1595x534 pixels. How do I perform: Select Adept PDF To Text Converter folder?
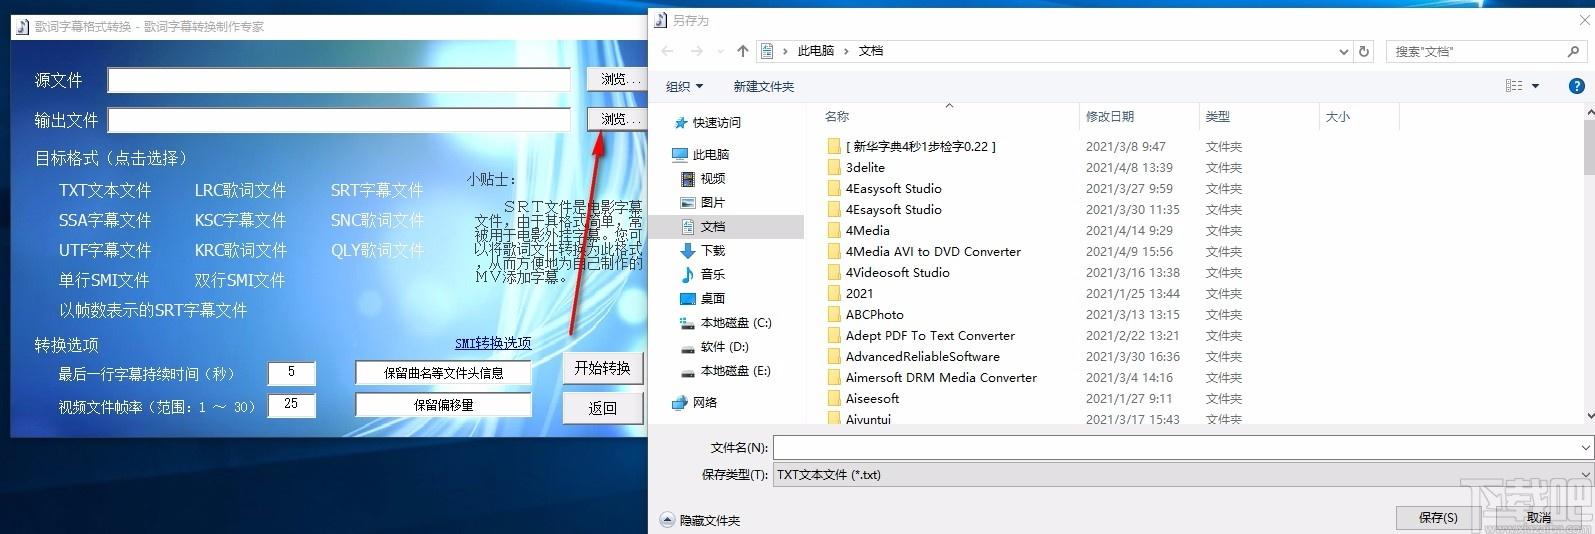click(x=930, y=336)
